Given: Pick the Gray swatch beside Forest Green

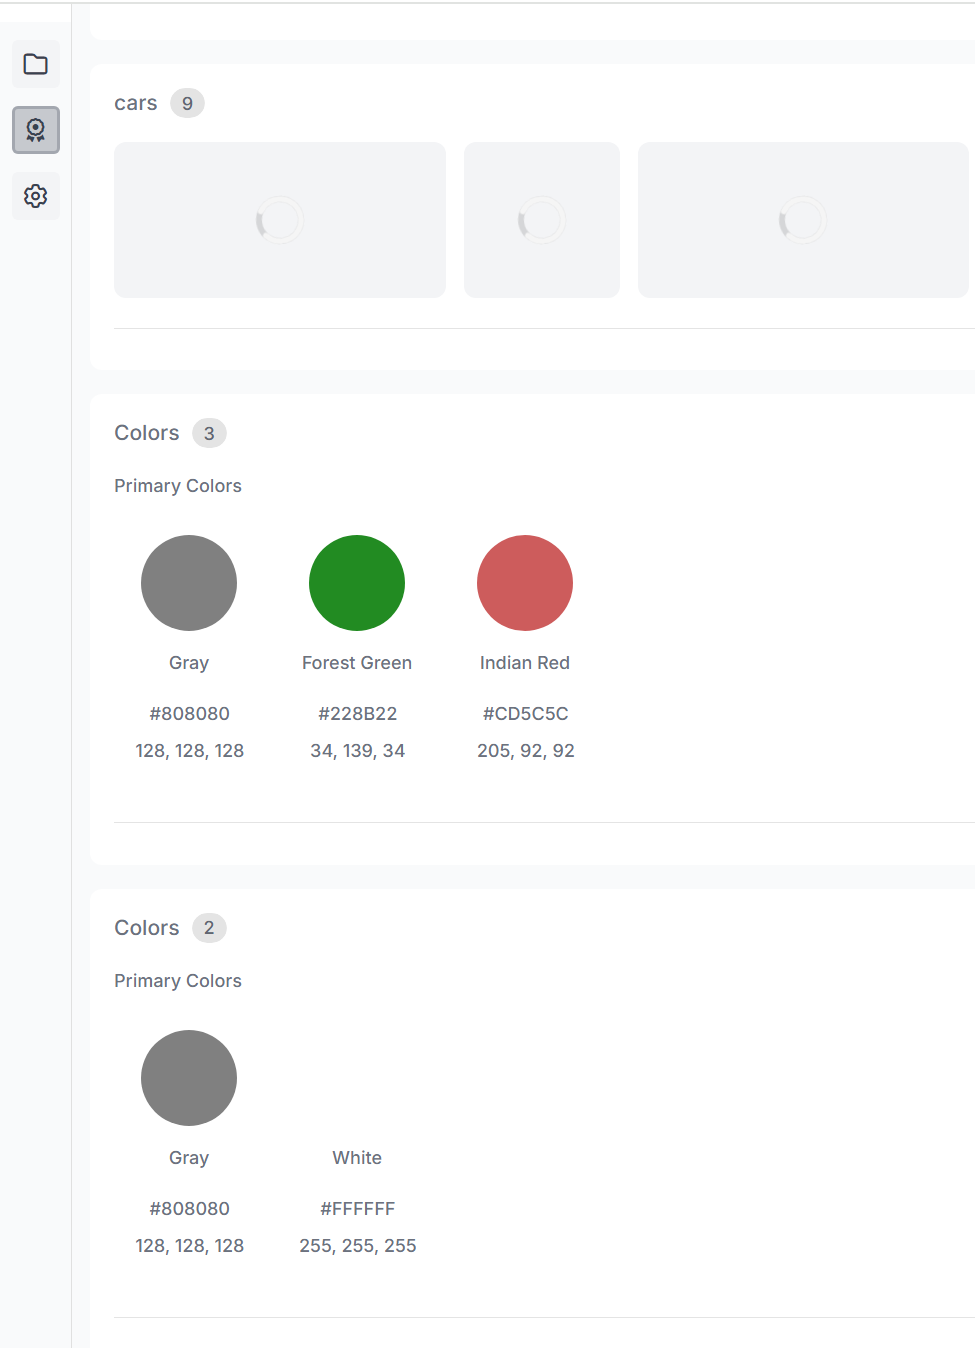Looking at the screenshot, I should pyautogui.click(x=189, y=583).
